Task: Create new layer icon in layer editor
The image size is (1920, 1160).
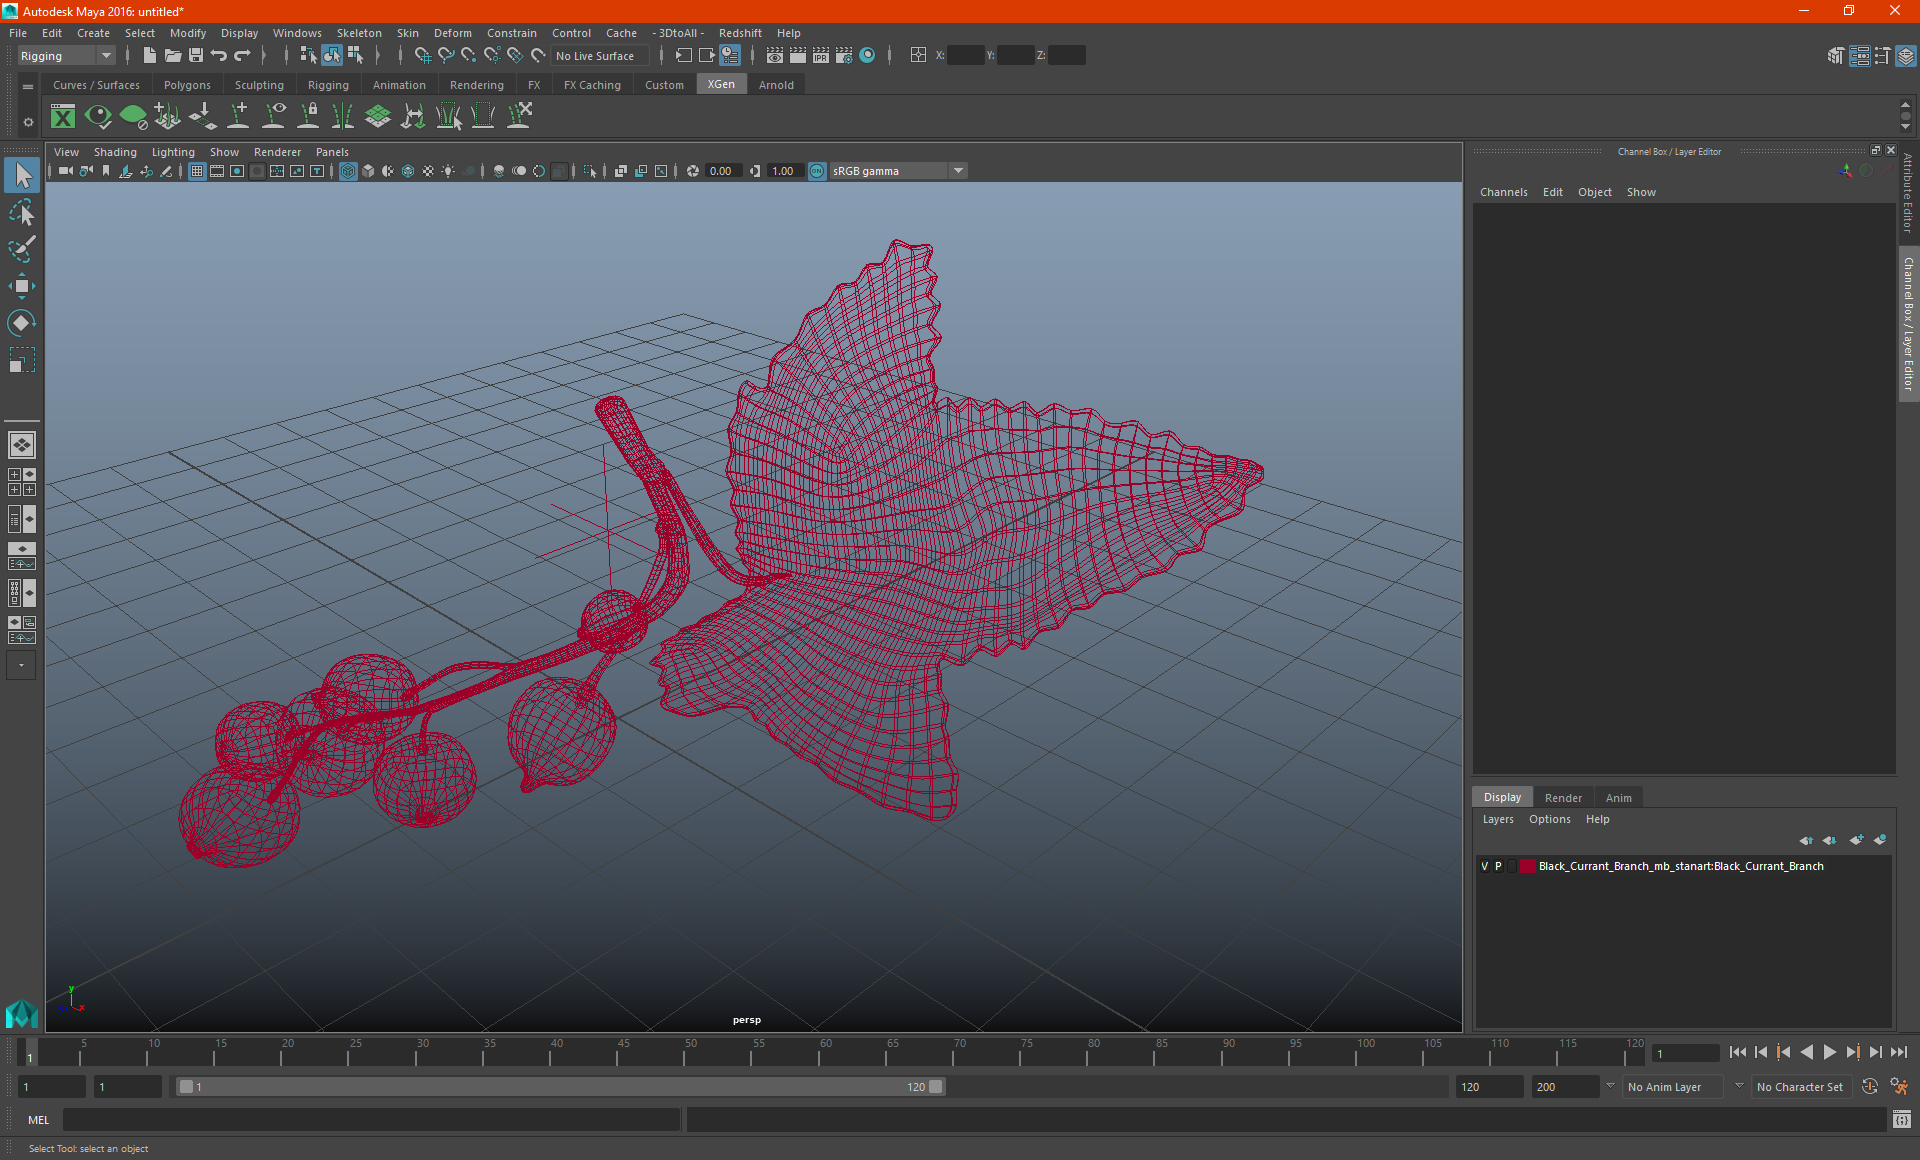Action: (x=1856, y=840)
